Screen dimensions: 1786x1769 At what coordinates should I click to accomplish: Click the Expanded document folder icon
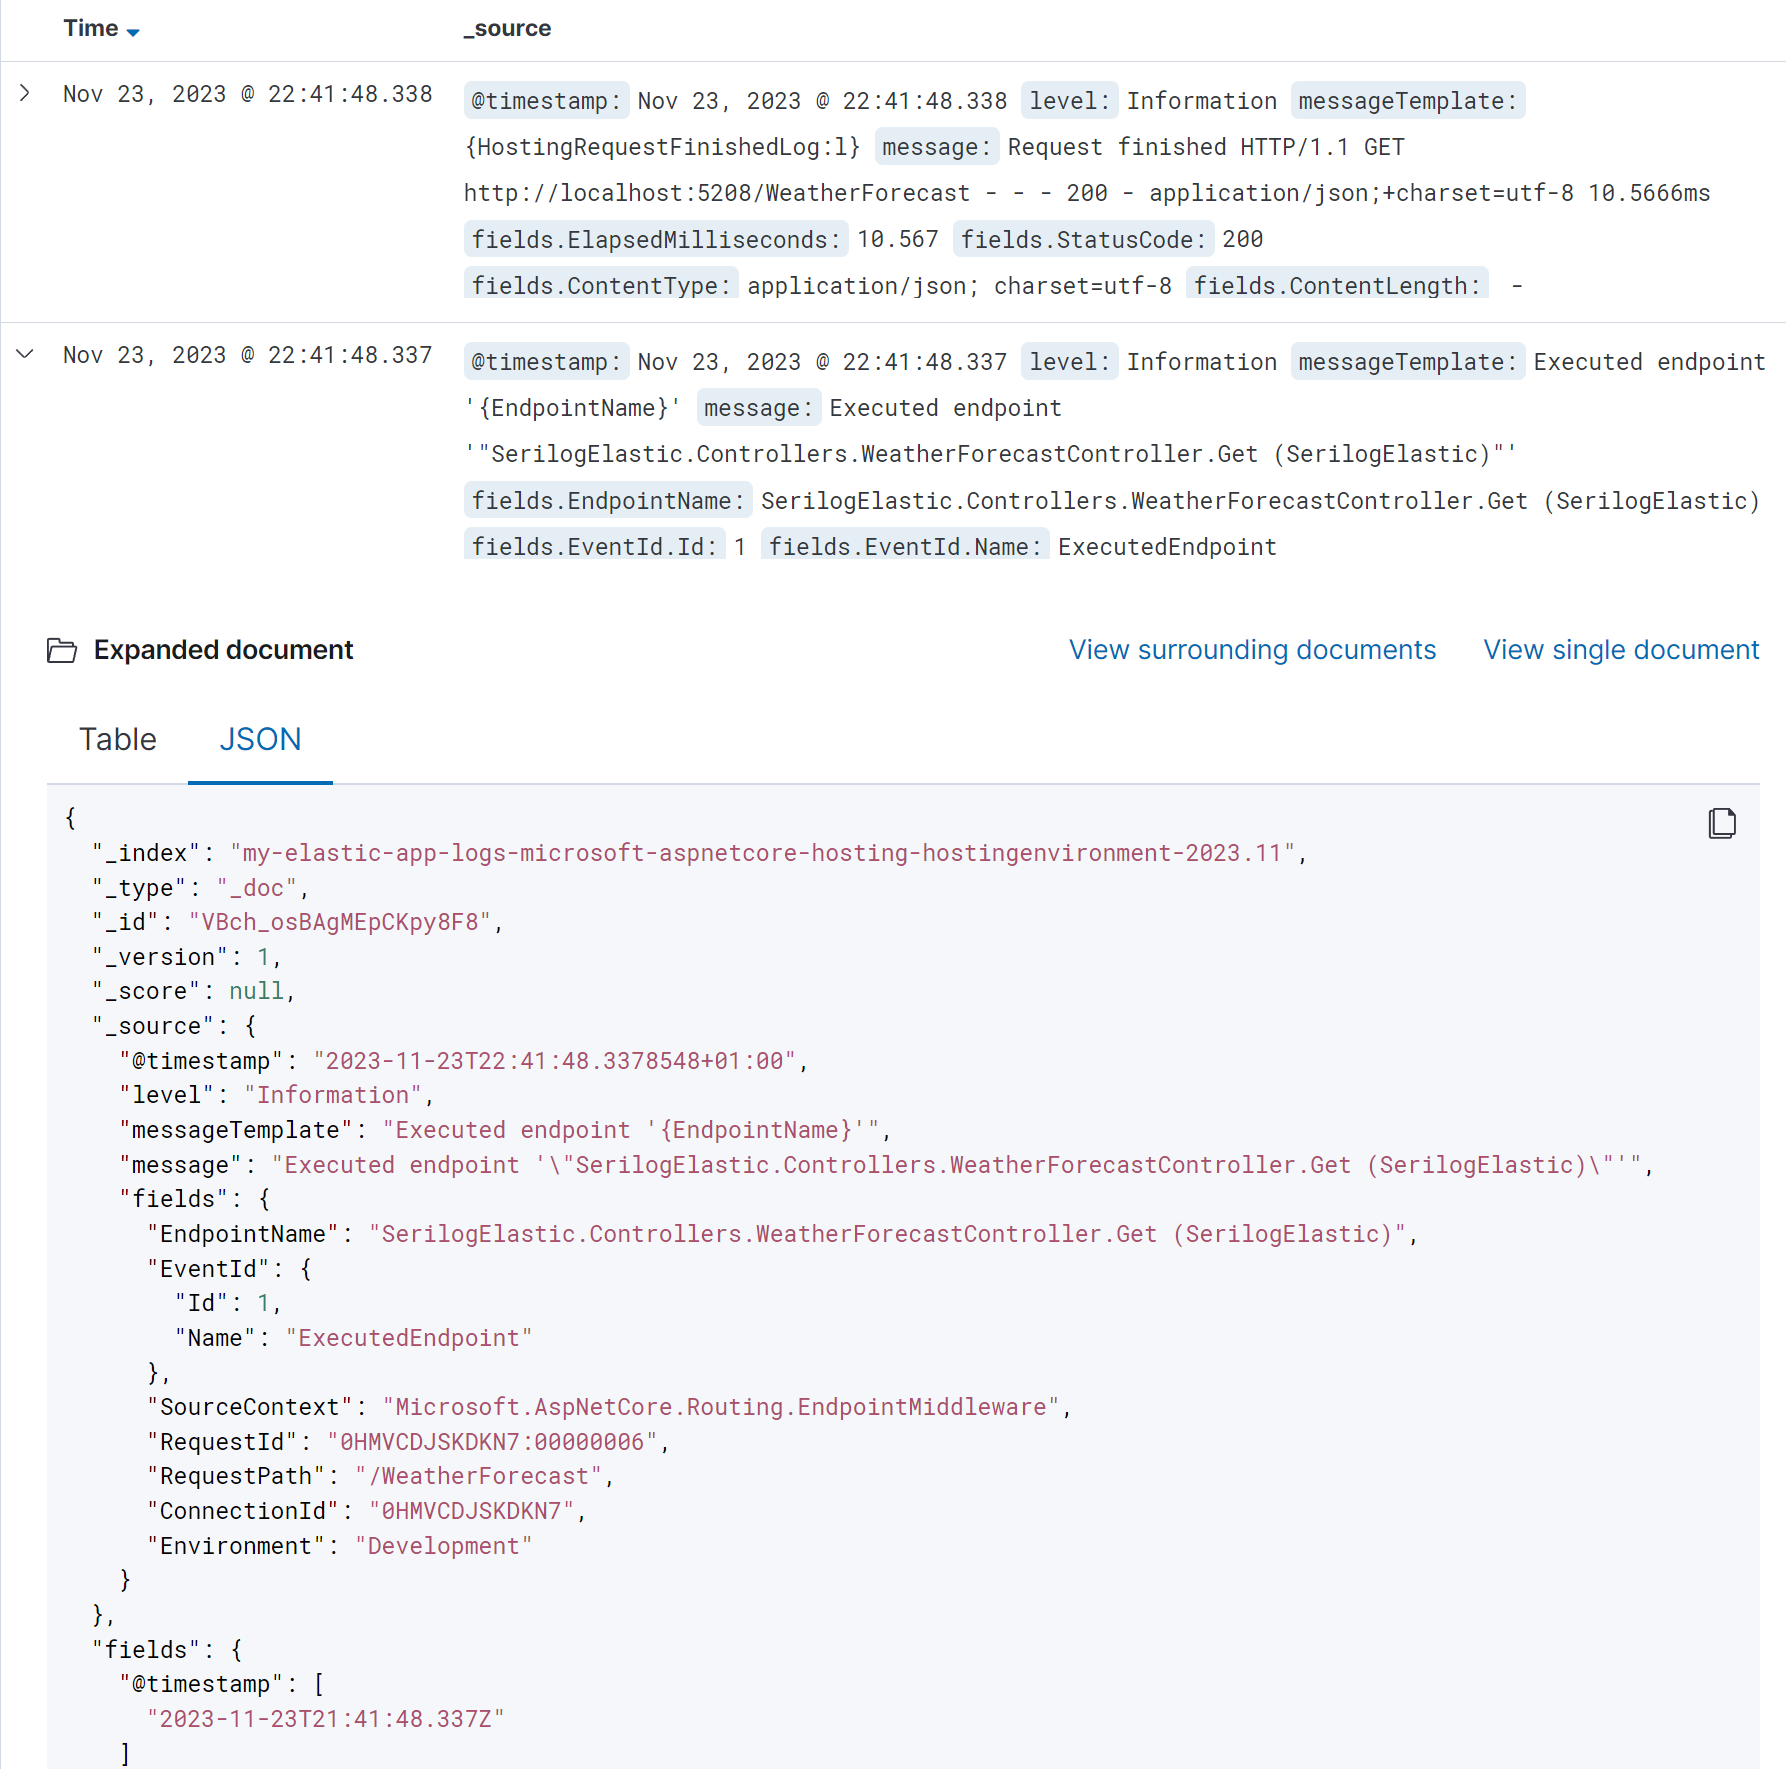pos(62,651)
